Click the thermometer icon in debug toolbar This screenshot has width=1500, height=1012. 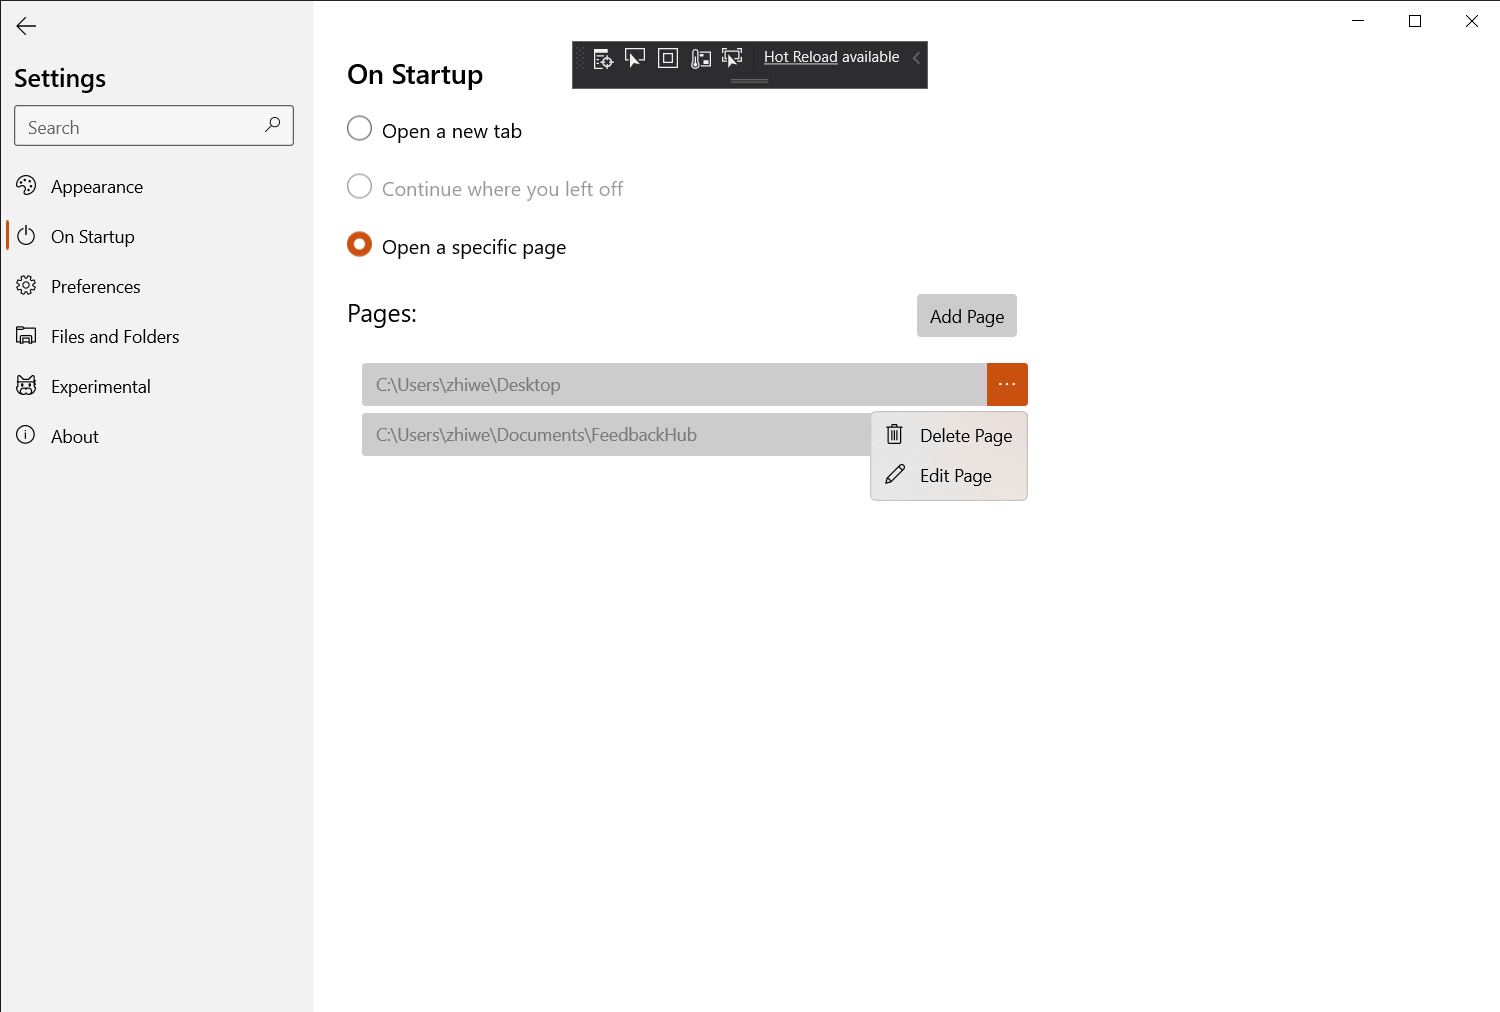click(701, 59)
